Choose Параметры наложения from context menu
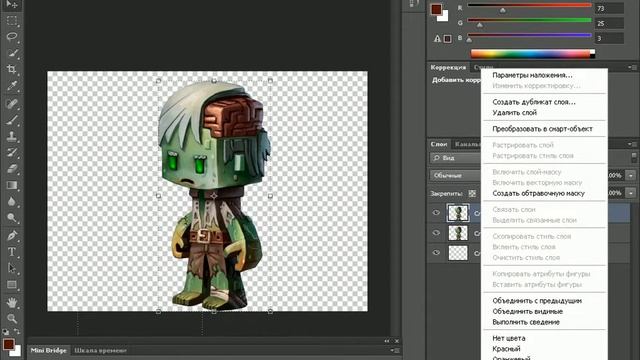This screenshot has width=640, height=360. coord(532,75)
